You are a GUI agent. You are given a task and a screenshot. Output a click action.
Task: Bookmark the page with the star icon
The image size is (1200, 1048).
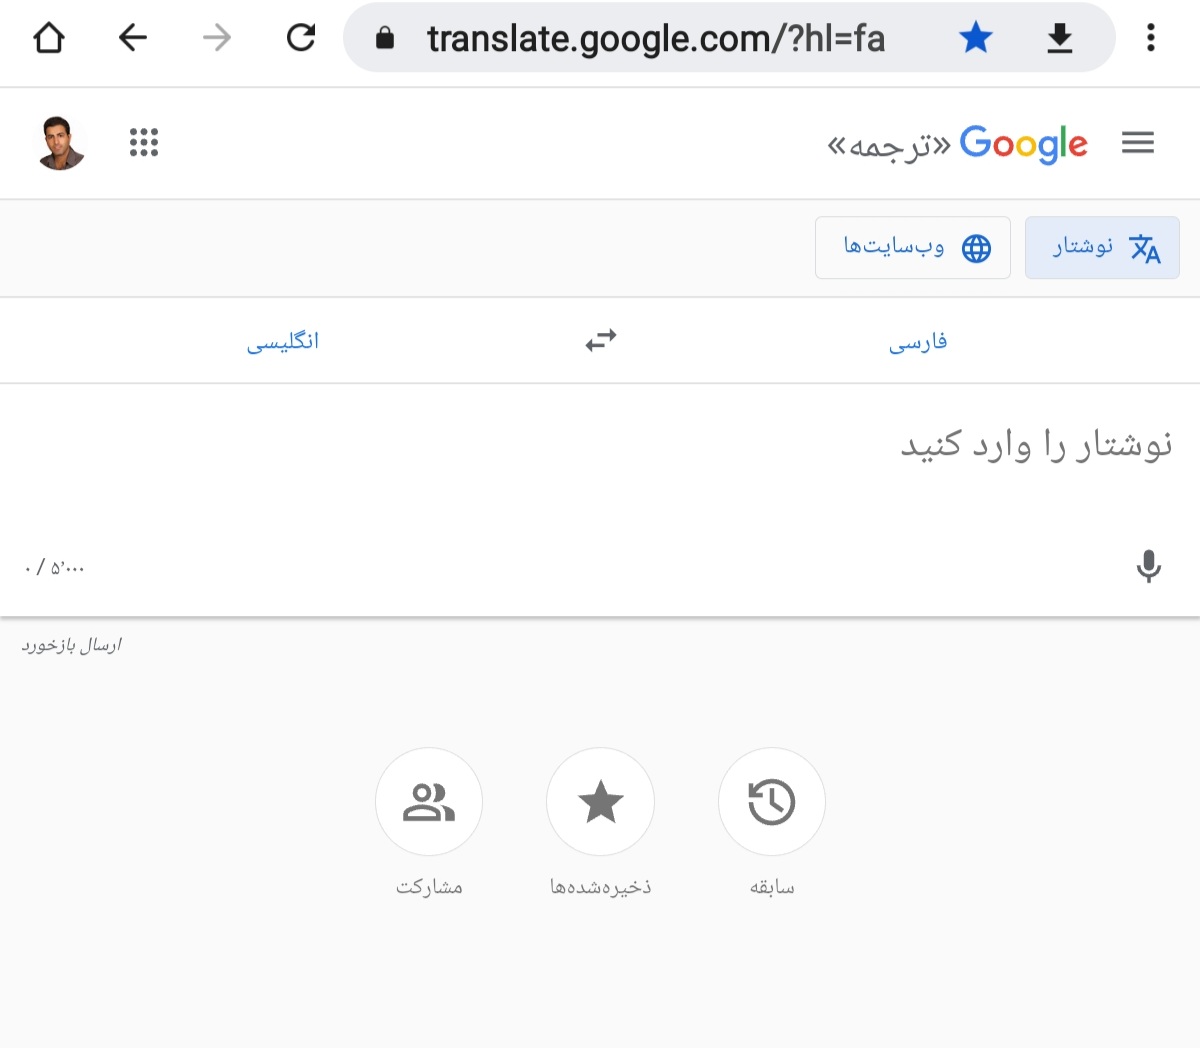pos(975,38)
